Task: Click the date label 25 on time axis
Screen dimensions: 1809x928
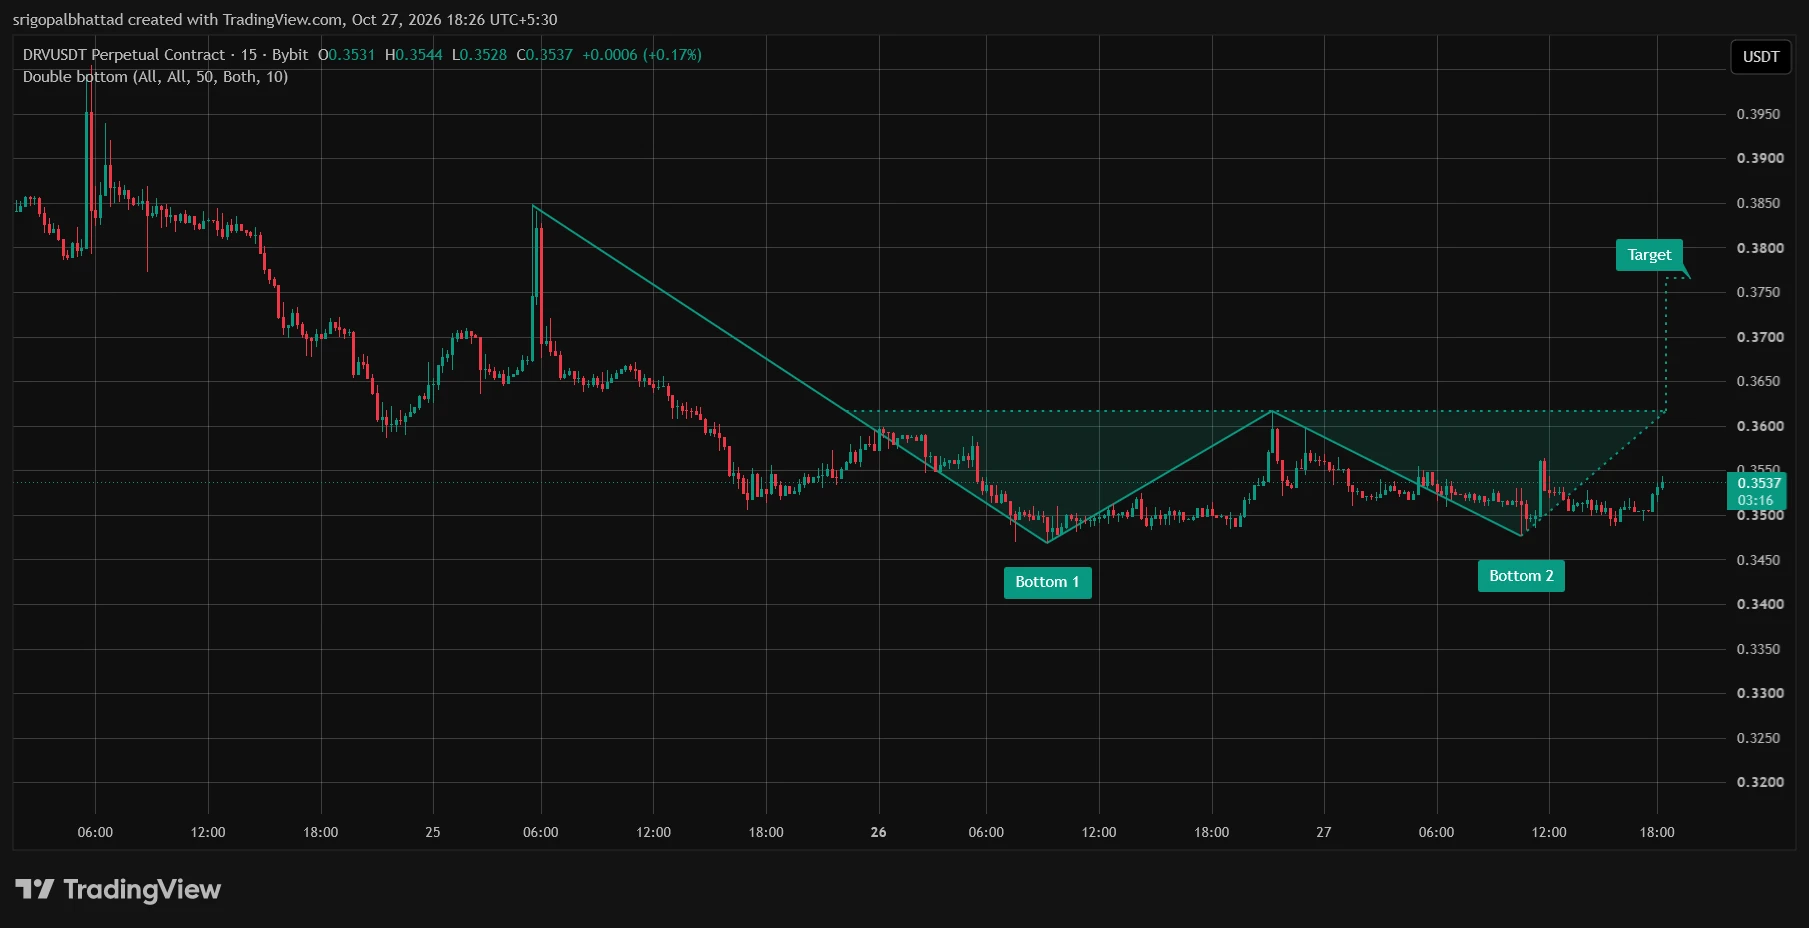Action: (433, 832)
